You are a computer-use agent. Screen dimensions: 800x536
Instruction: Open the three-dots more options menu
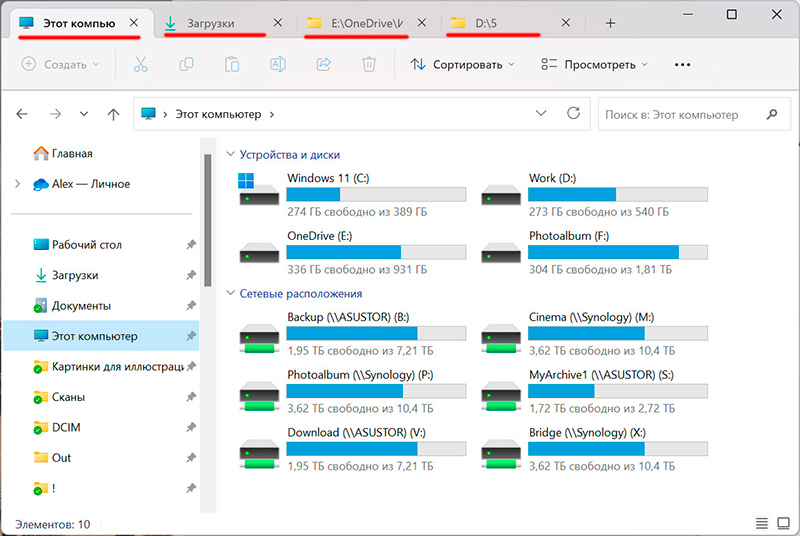pyautogui.click(x=683, y=64)
